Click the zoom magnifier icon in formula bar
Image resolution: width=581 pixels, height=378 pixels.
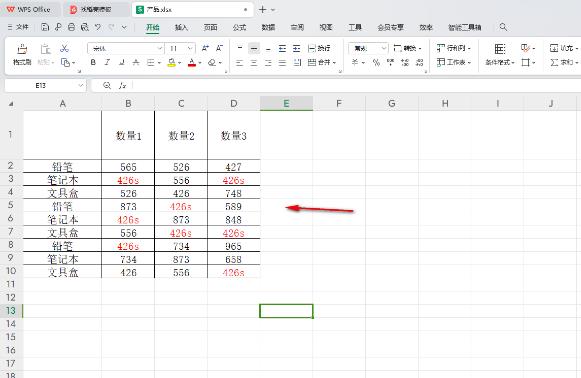[x=107, y=86]
